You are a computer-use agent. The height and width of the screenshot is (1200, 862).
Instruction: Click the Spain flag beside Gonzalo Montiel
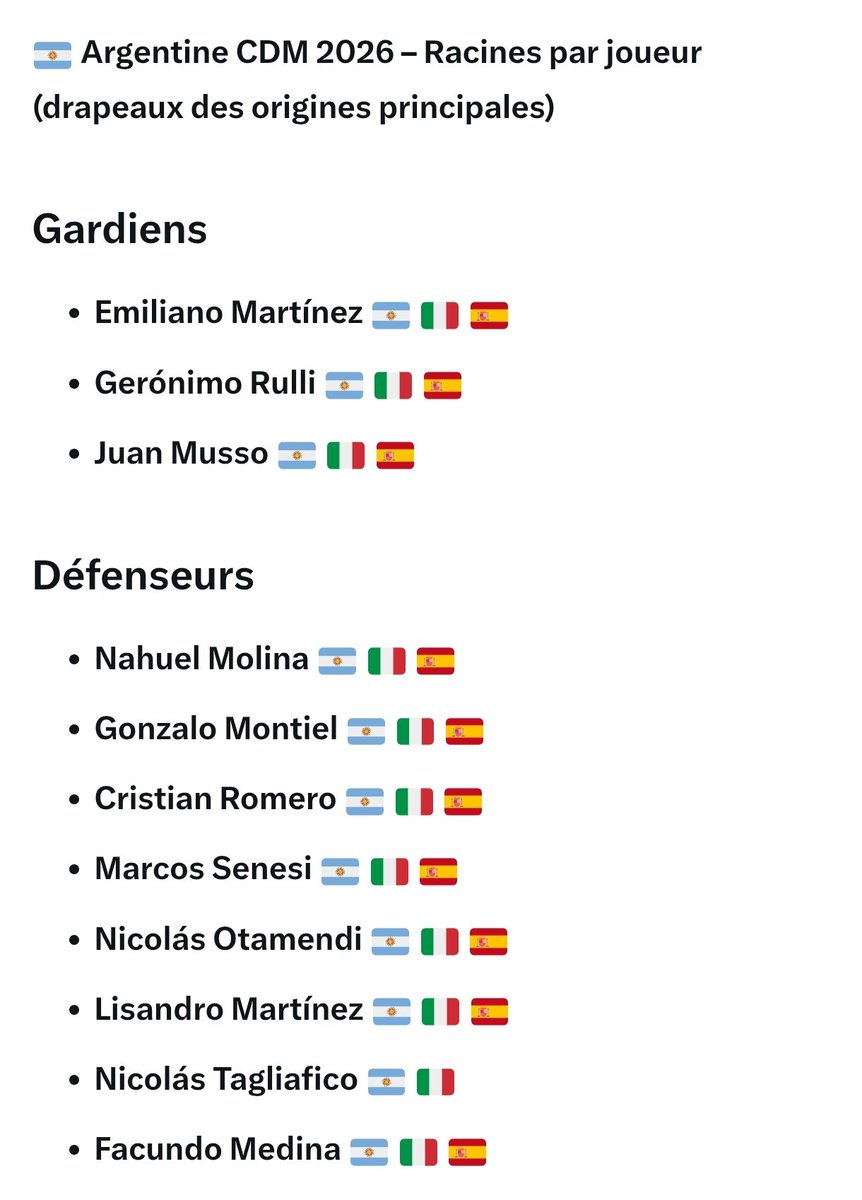[x=464, y=731]
